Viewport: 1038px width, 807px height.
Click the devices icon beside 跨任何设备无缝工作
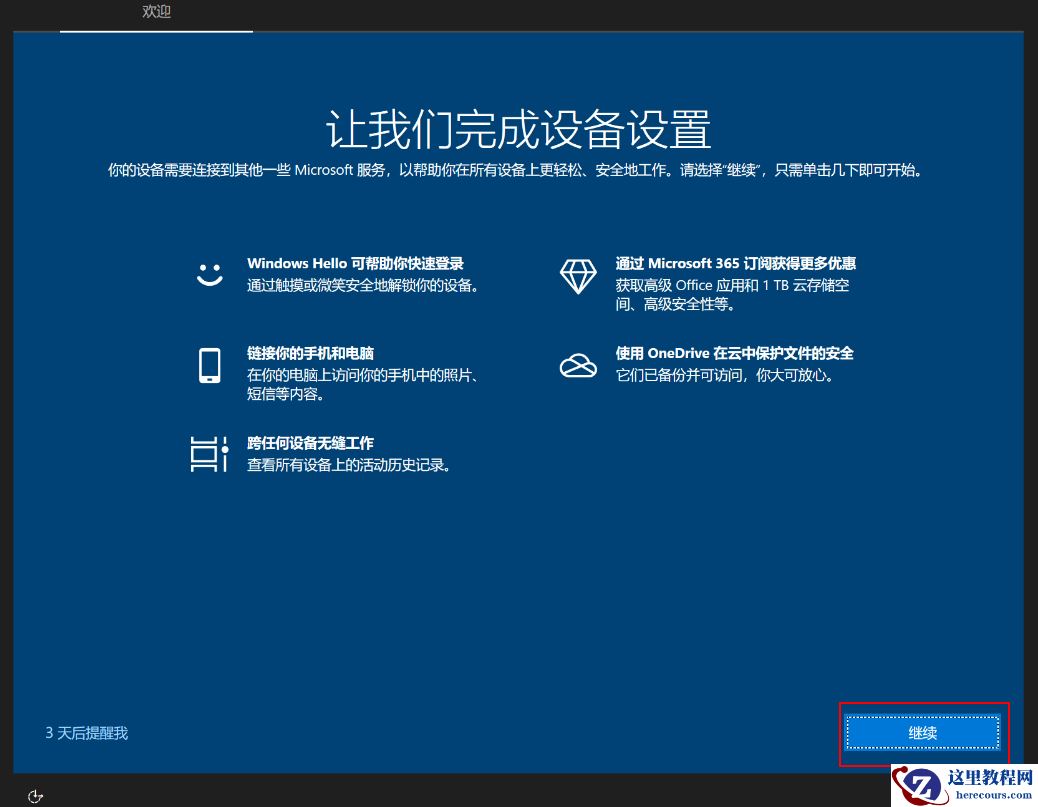210,454
